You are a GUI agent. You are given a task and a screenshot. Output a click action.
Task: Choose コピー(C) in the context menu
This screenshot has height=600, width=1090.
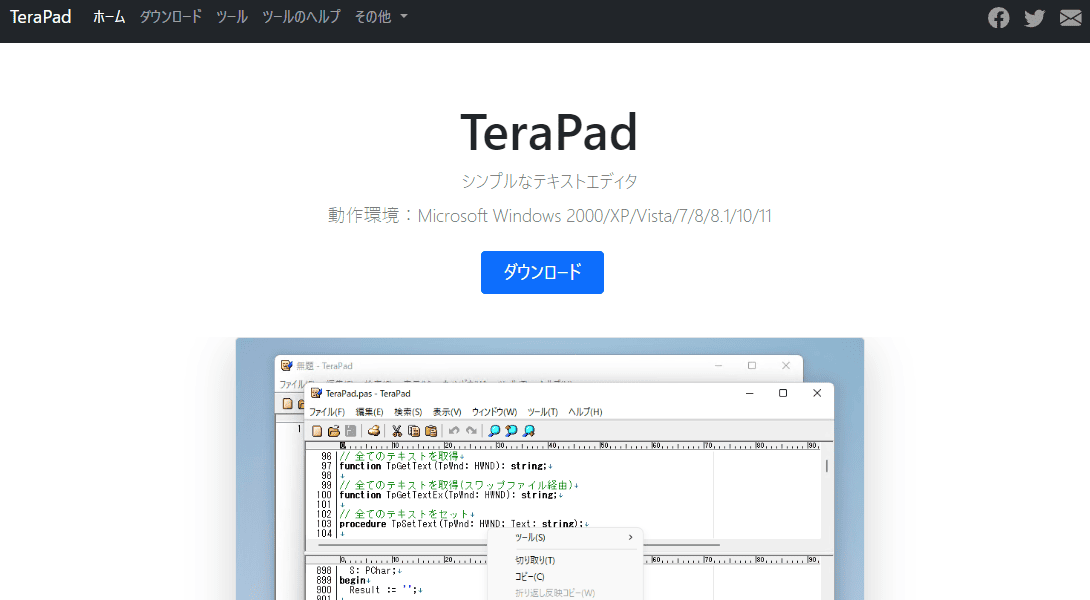click(530, 577)
